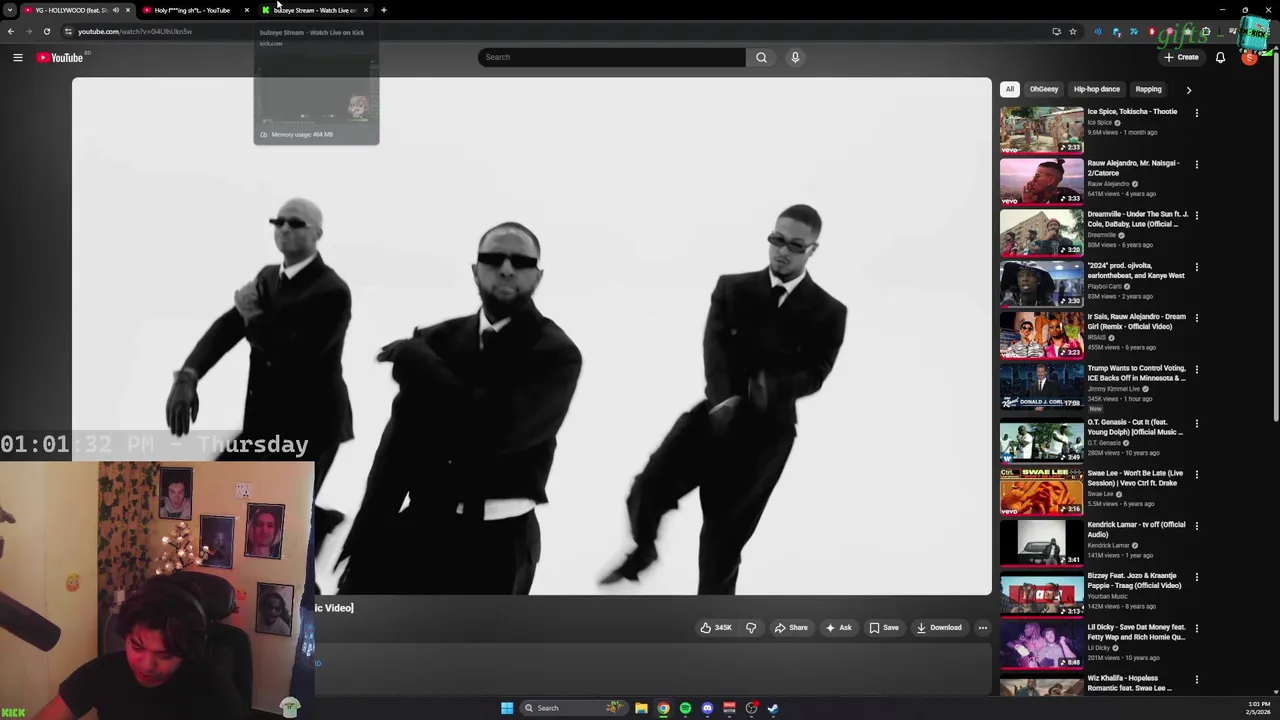The height and width of the screenshot is (720, 1280).
Task: Select the Hip-hop dance filter chip
Action: (x=1096, y=89)
